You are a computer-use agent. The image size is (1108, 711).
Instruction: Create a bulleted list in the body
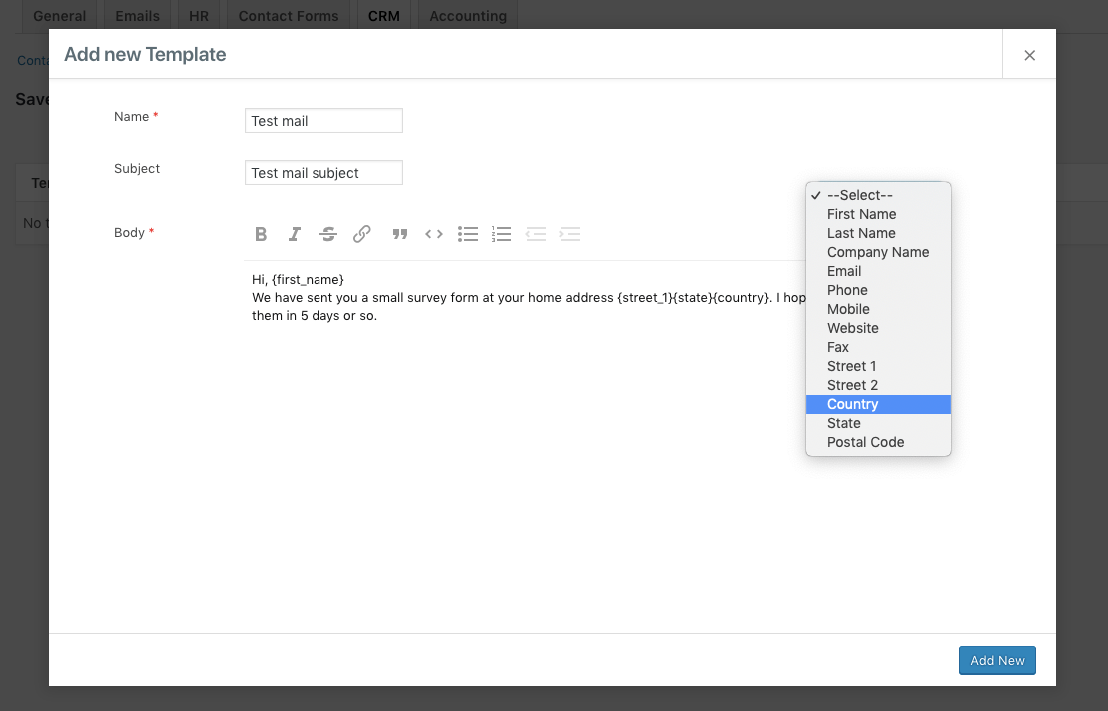(x=467, y=234)
